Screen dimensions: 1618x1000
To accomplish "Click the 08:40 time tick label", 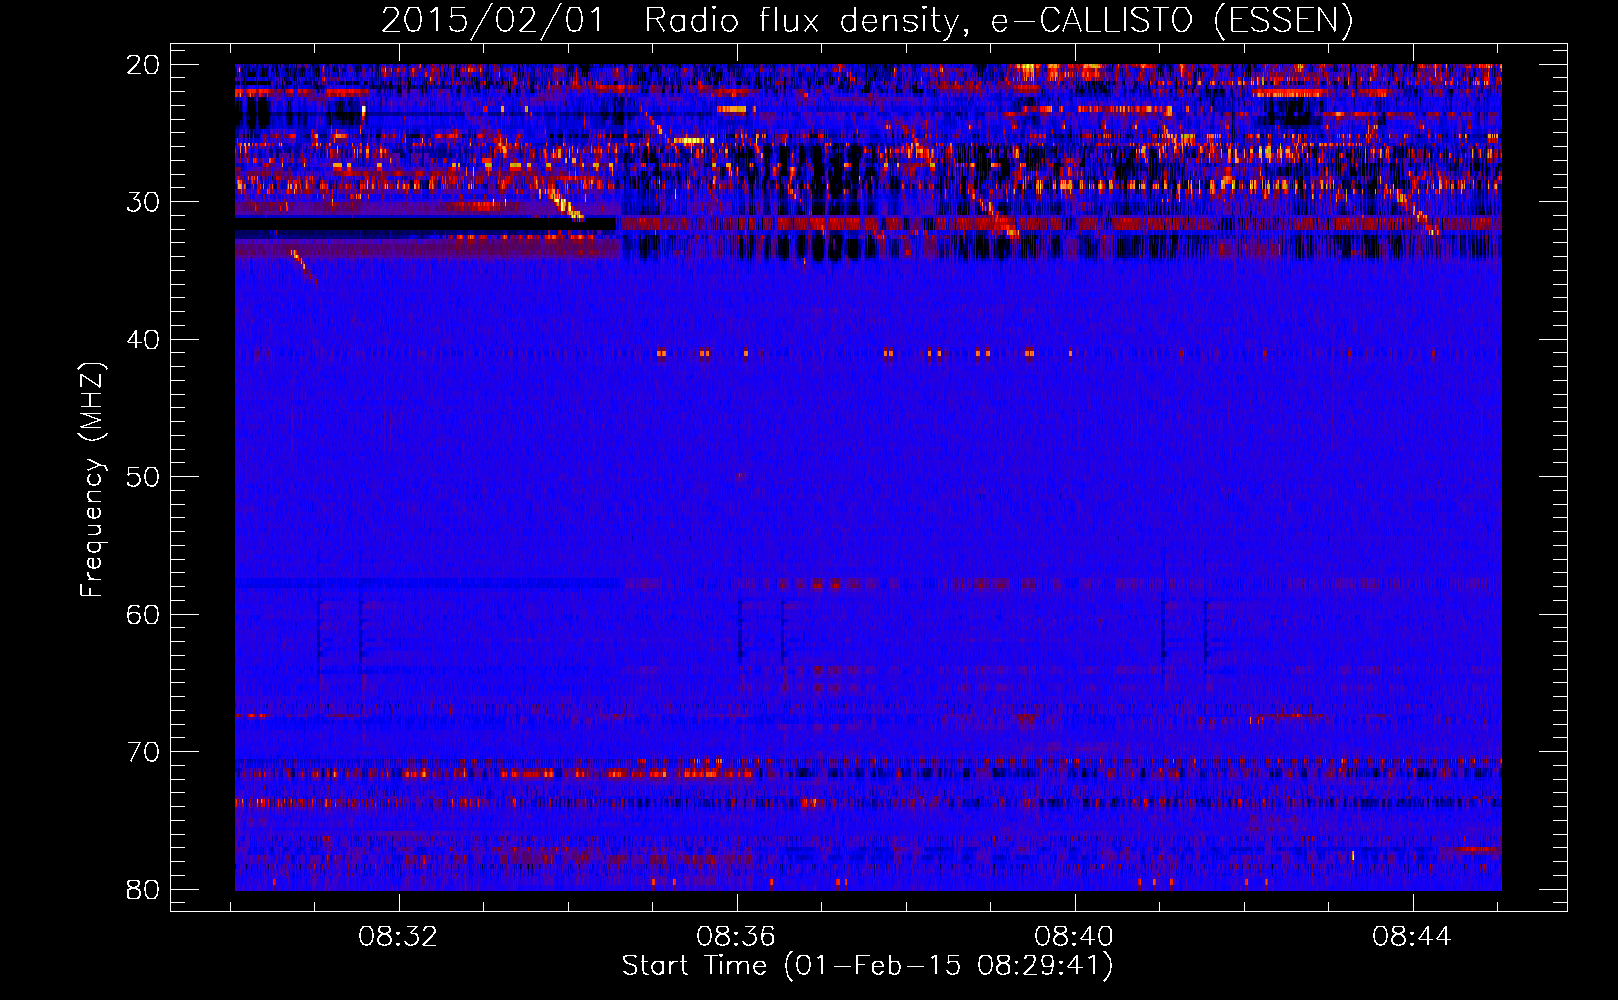I will 1074,937.
